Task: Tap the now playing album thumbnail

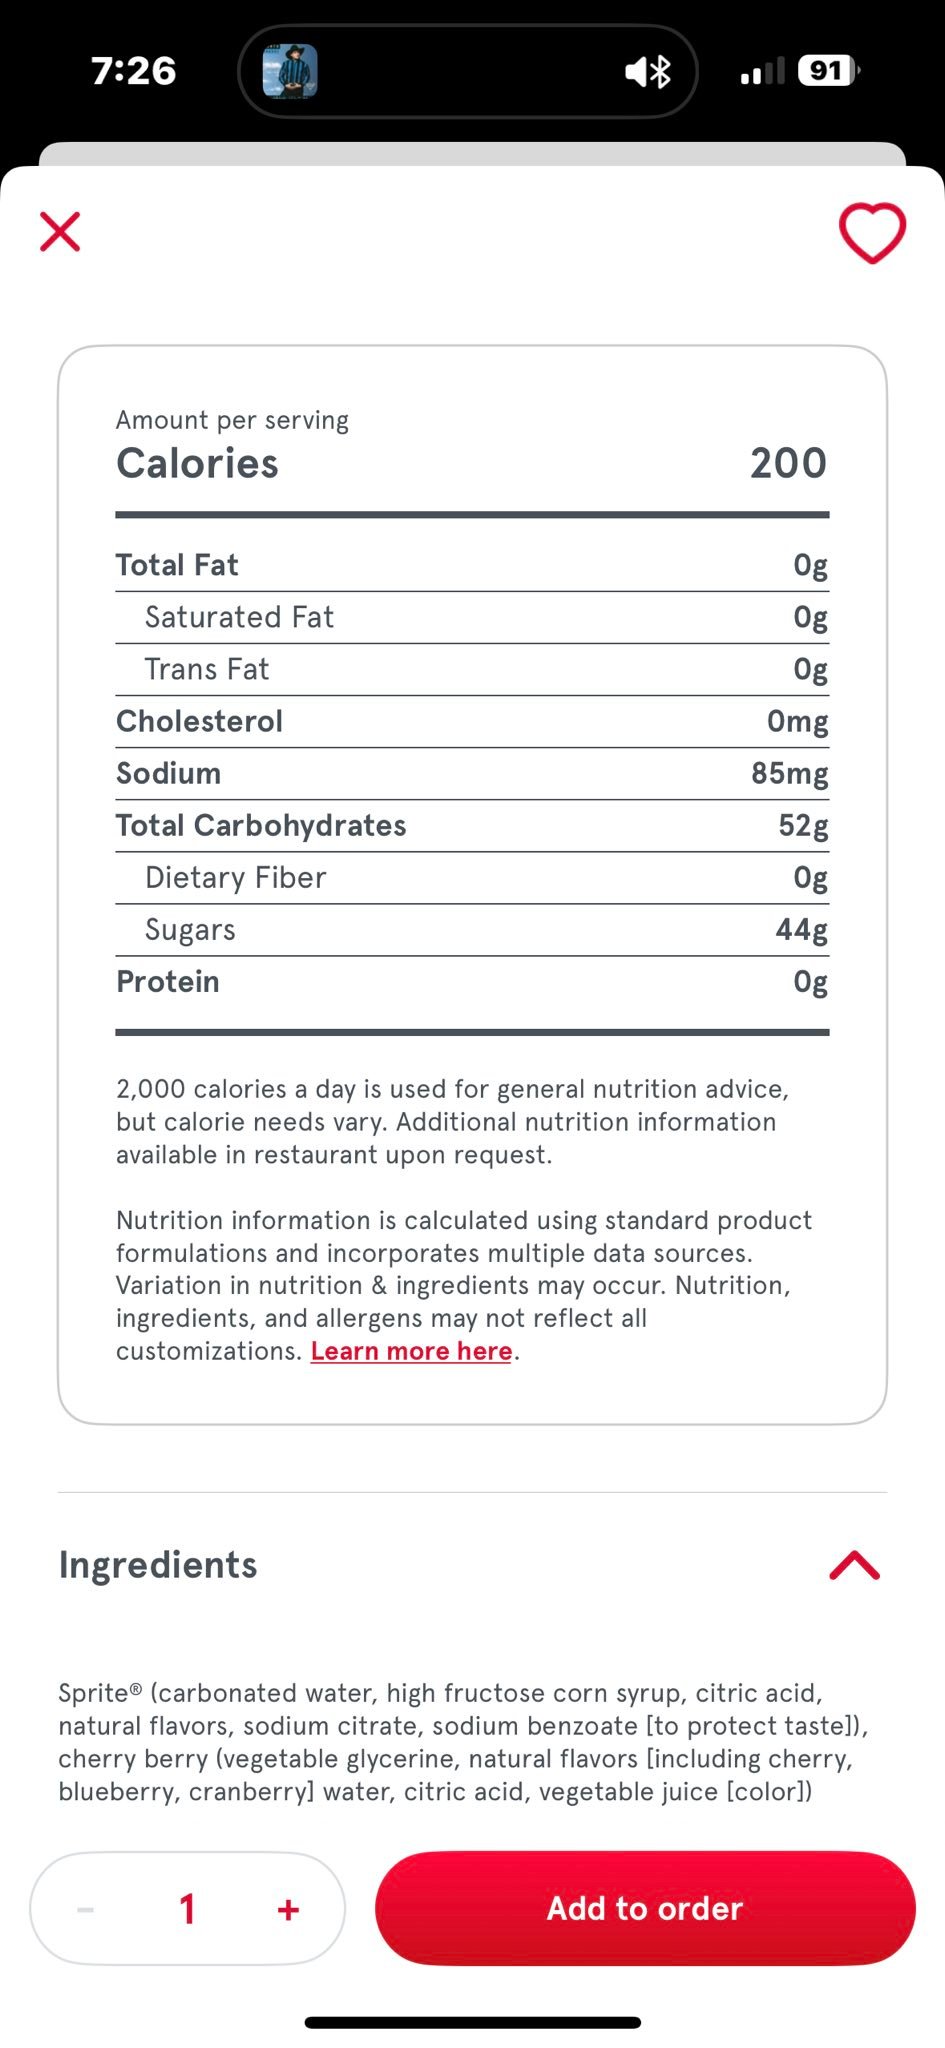Action: 290,71
